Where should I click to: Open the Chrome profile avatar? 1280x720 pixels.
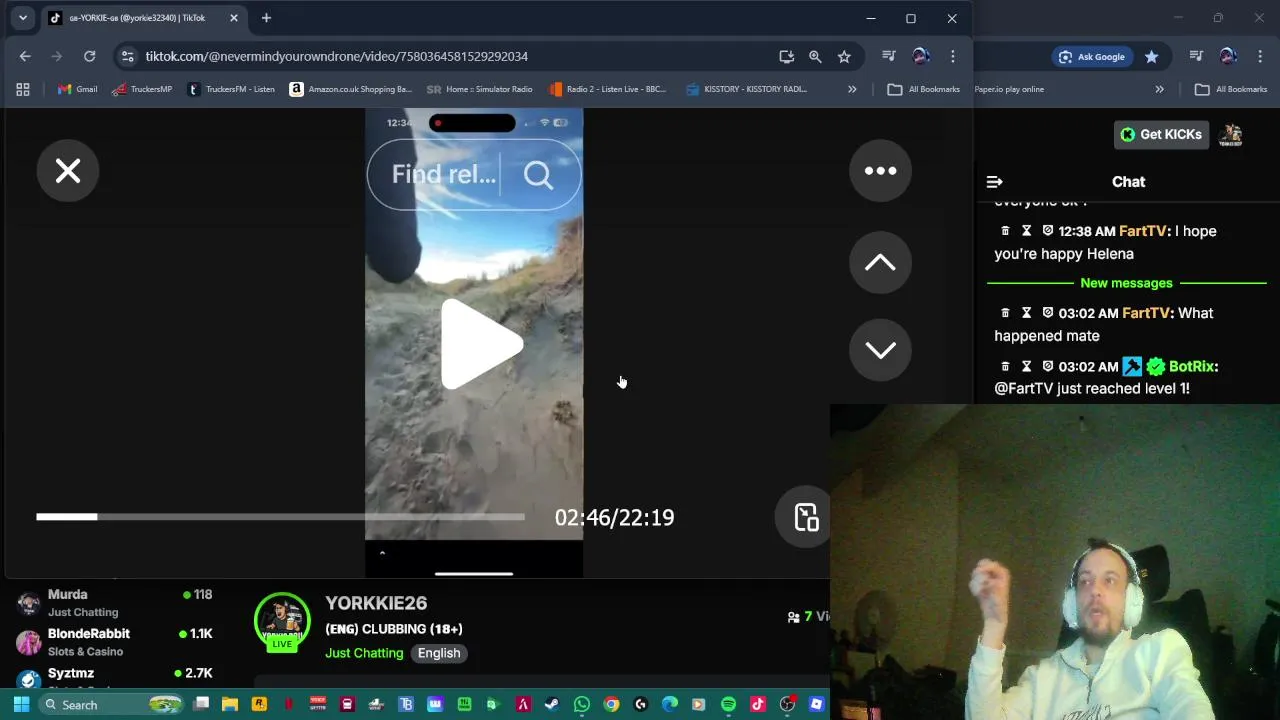921,57
